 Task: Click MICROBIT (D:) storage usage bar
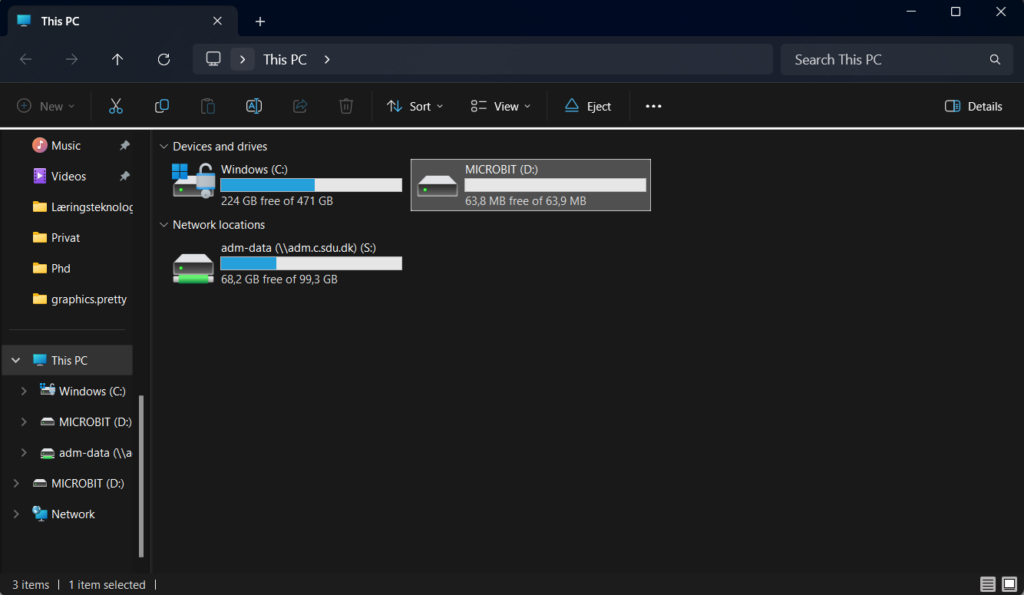click(x=555, y=185)
